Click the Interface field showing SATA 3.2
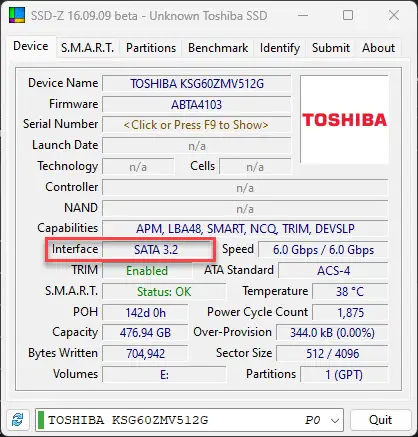The height and width of the screenshot is (437, 418). coord(156,250)
